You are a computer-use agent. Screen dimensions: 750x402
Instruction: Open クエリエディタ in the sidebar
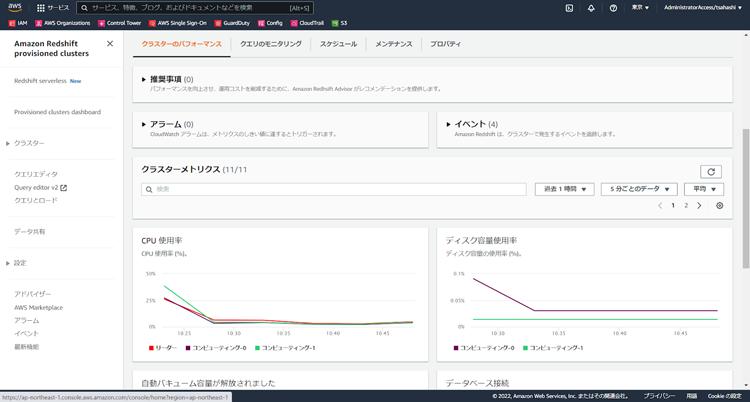pos(36,174)
